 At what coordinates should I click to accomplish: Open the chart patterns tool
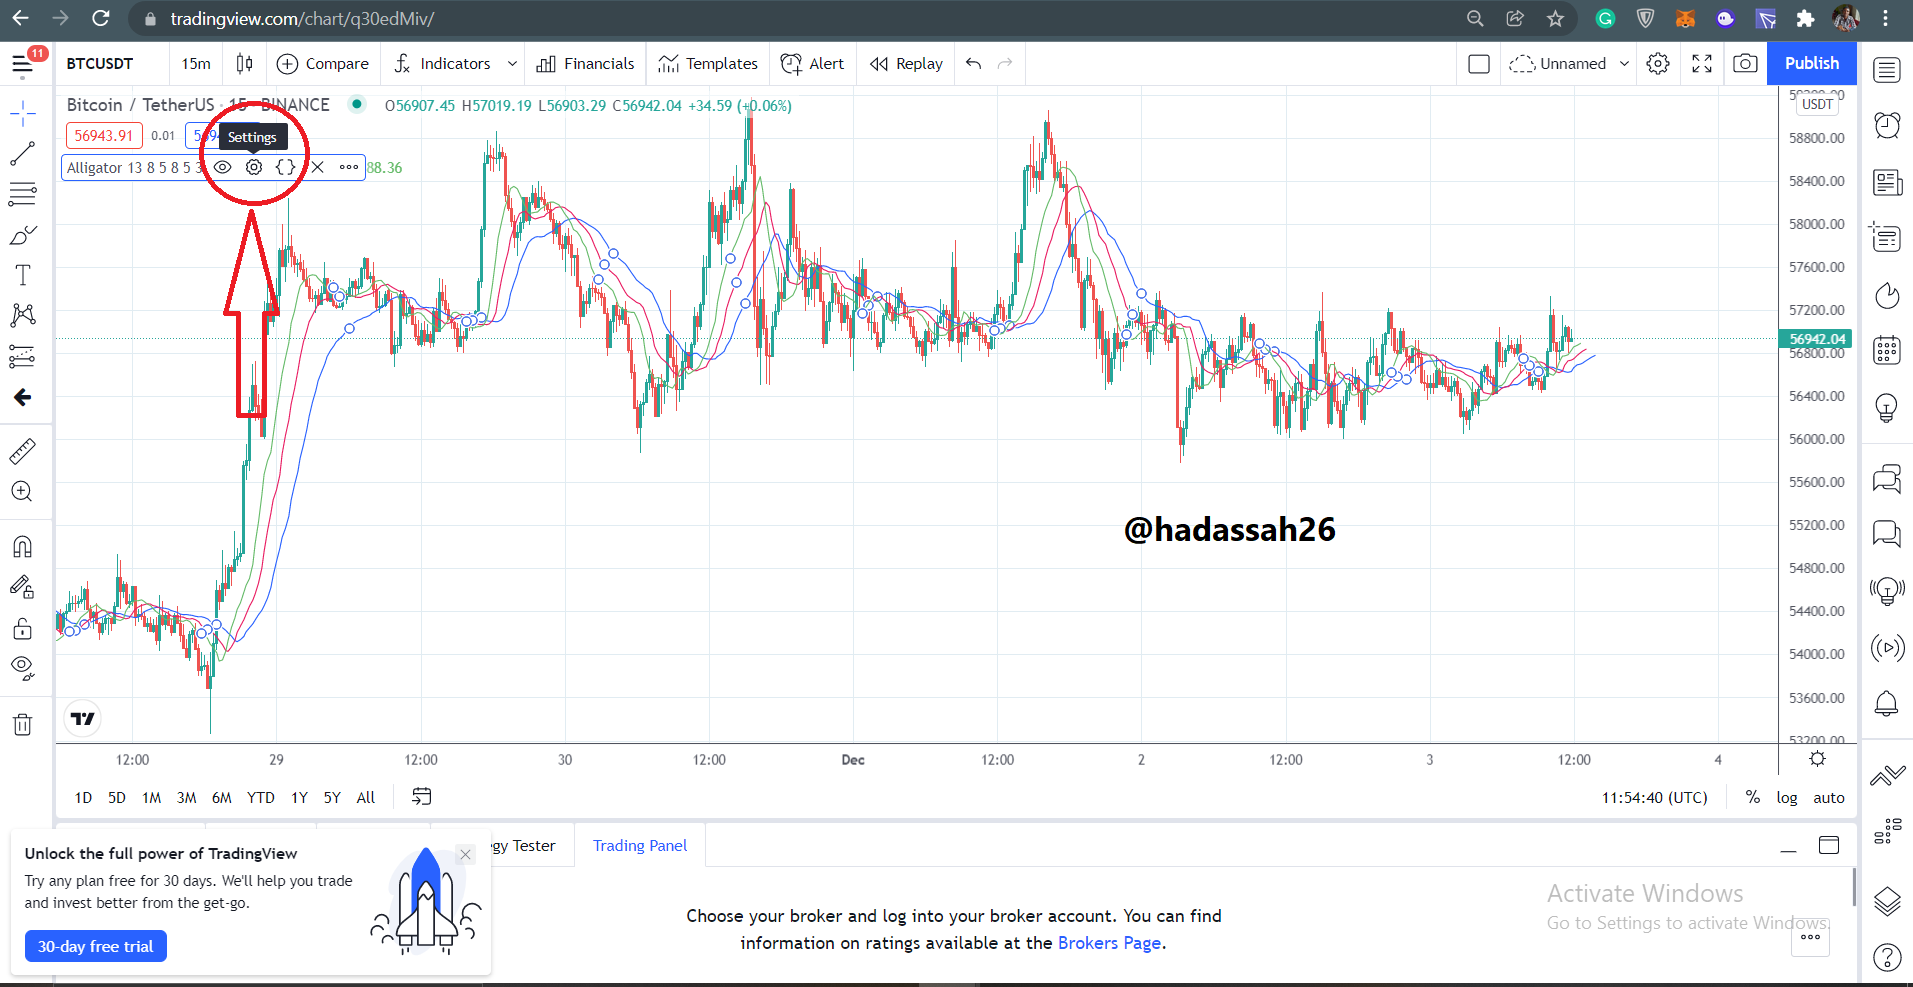click(x=22, y=315)
